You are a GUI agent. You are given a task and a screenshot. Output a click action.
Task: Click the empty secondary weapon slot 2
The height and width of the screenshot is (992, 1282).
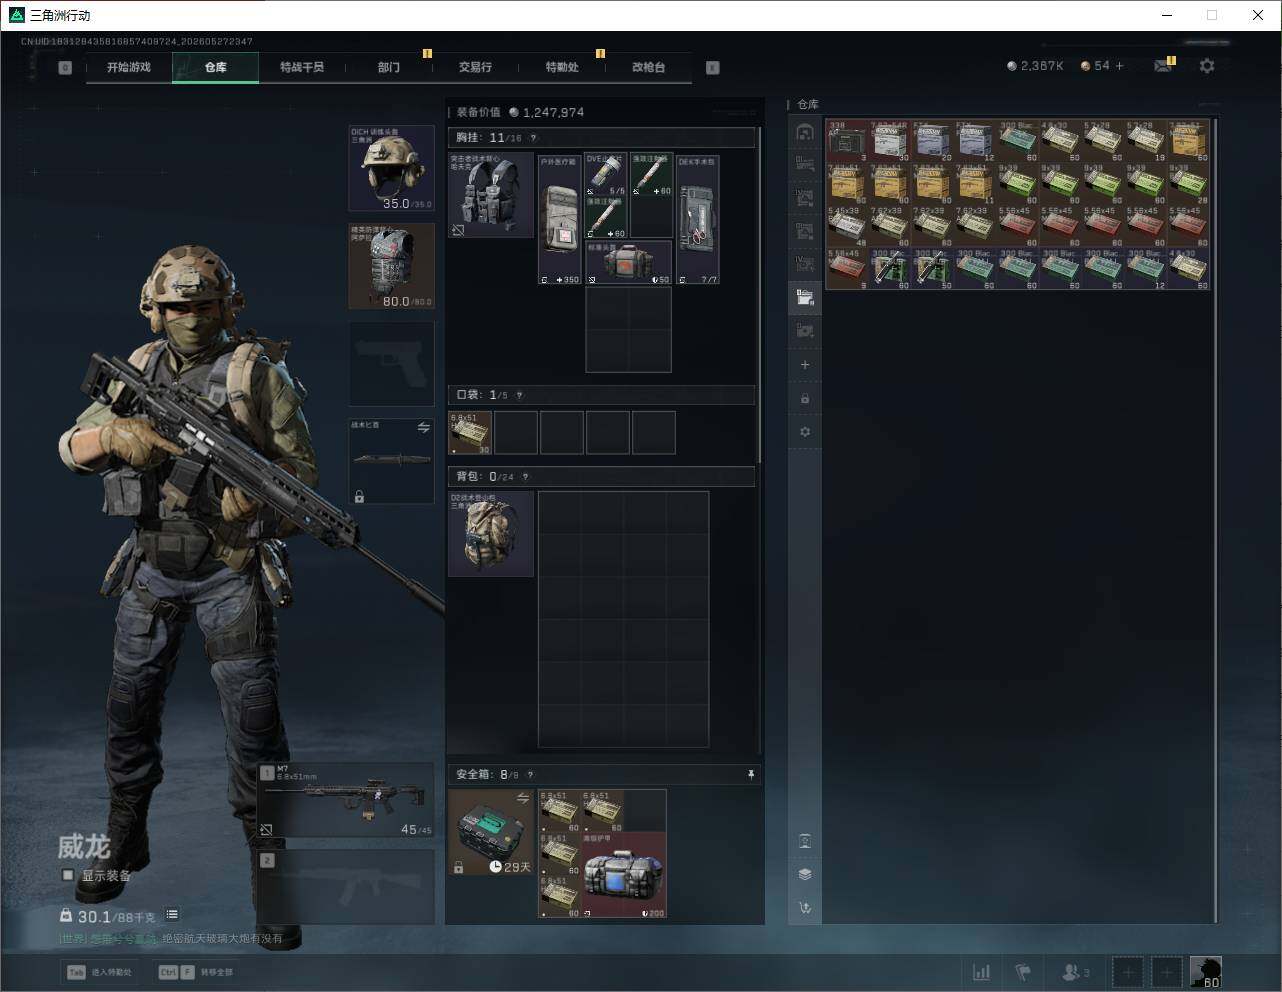click(346, 885)
